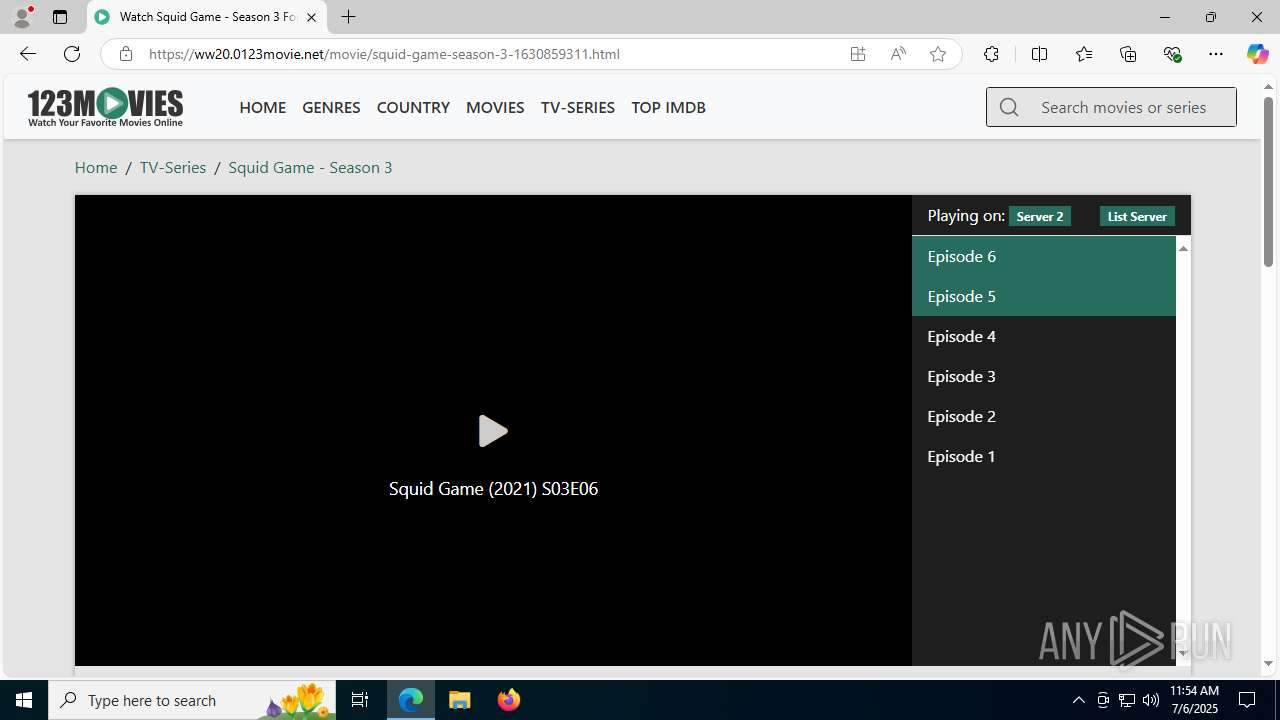
Task: Go back to the previous page
Action: pos(27,54)
